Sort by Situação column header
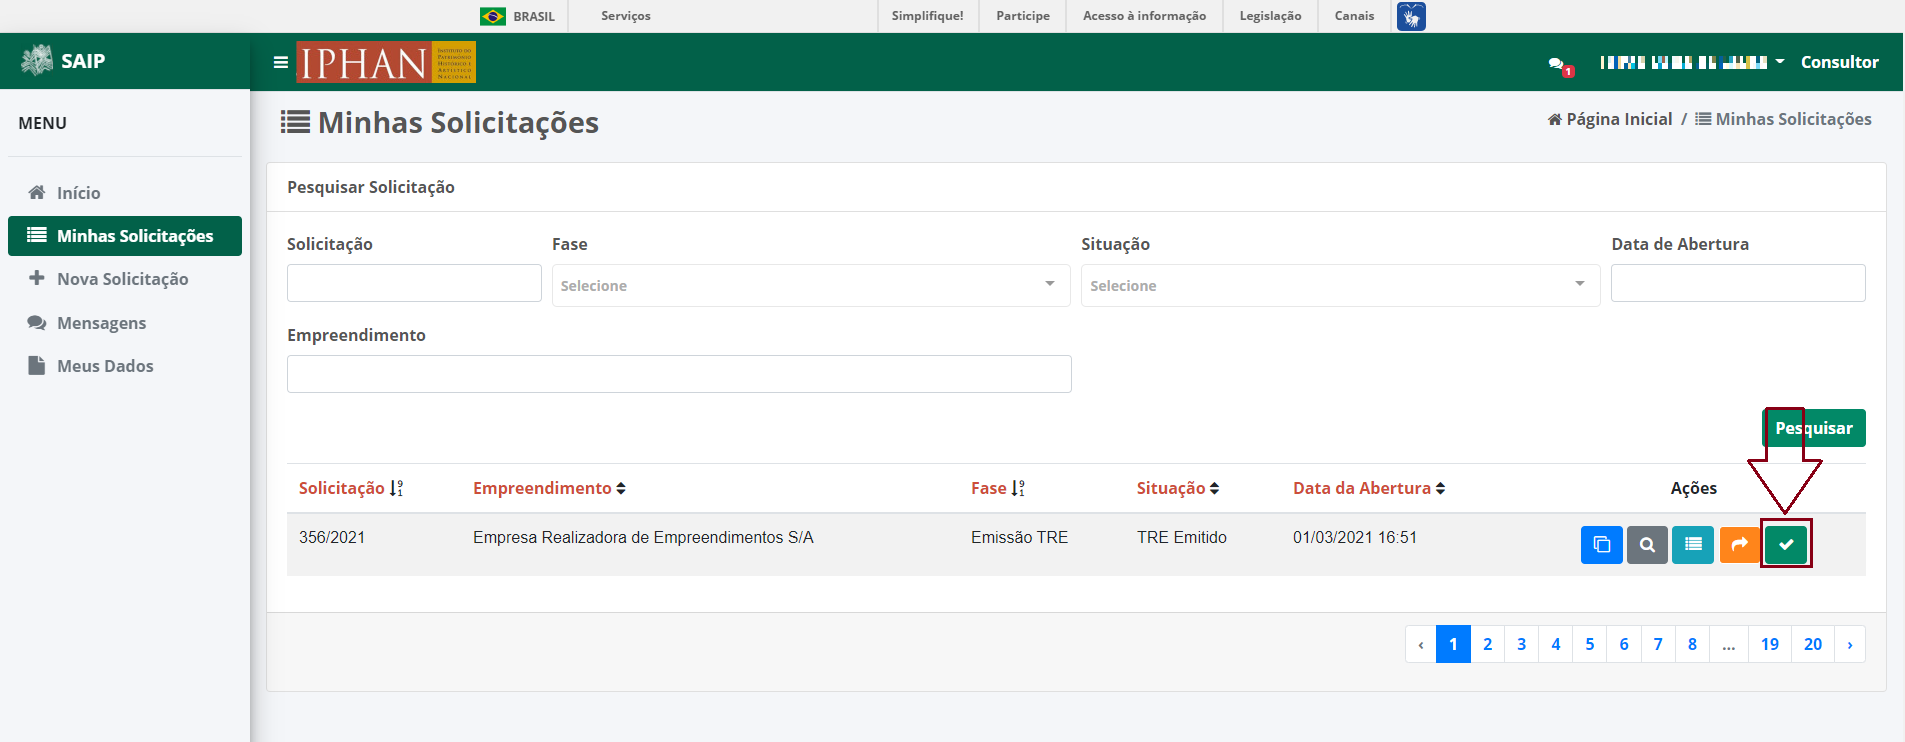Viewport: 1905px width, 742px height. (x=1178, y=488)
